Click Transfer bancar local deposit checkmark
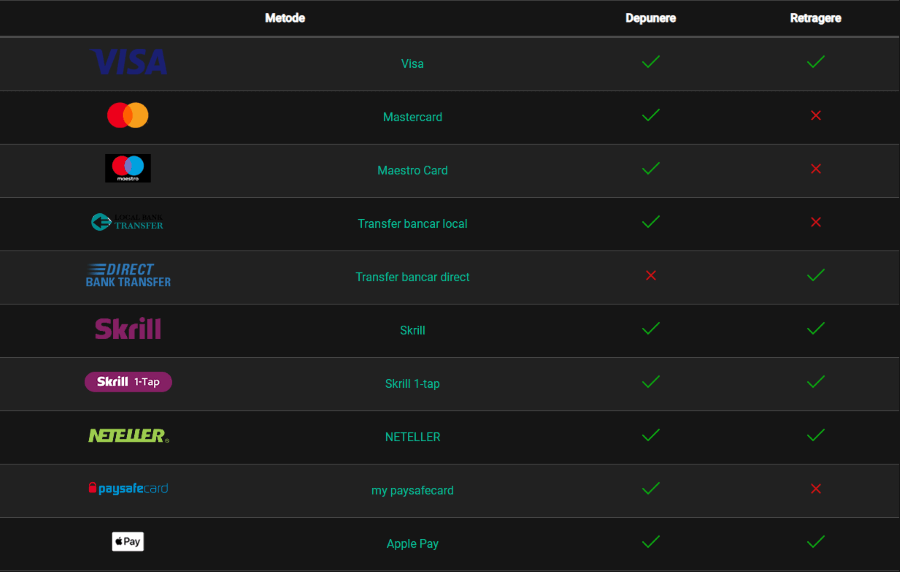Screen dimensions: 900x572 coord(651,222)
